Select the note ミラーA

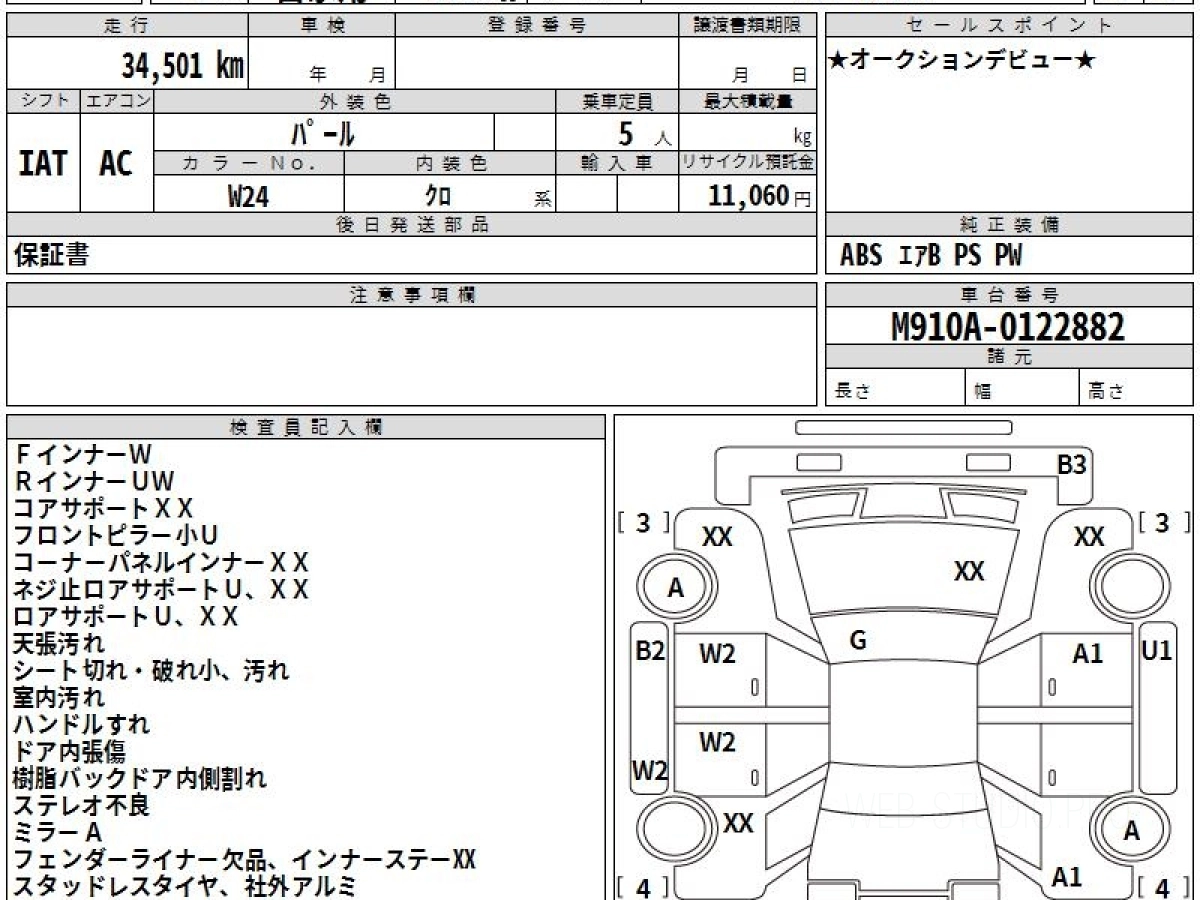58,832
